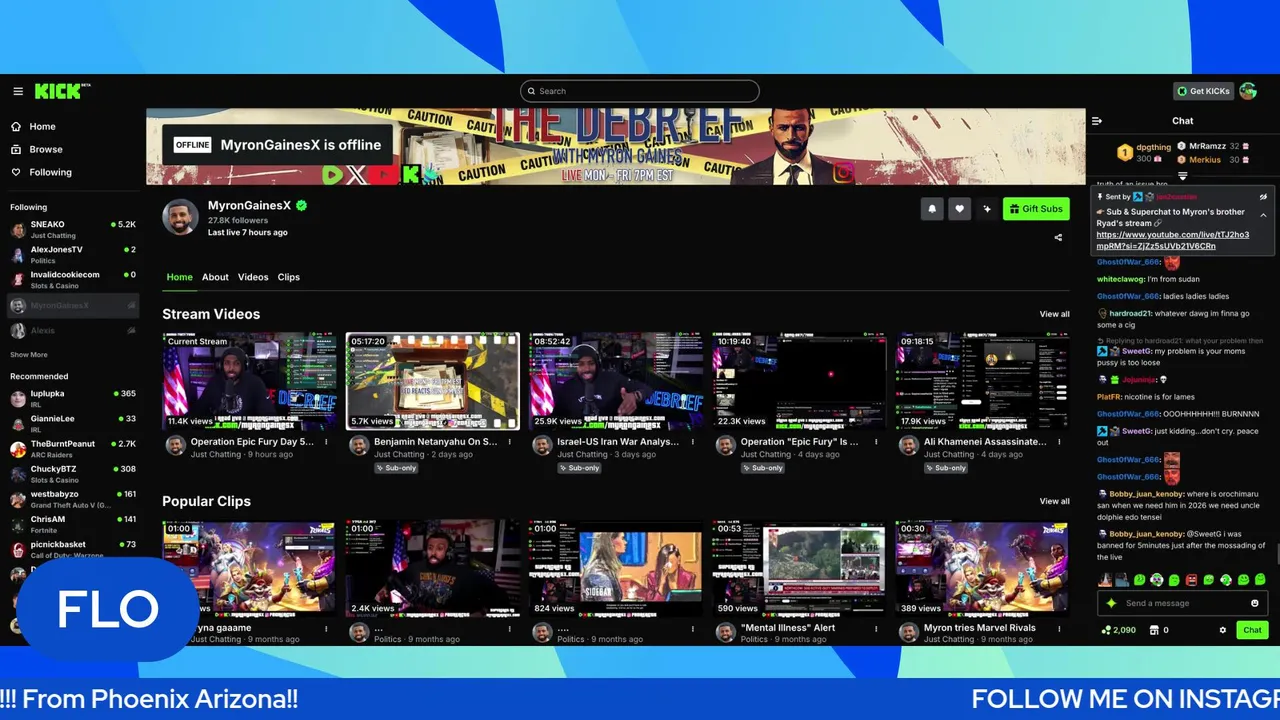Screen dimensions: 1280x720
Task: Open options for Myron tries Marvel Rivals clip
Action: (x=1059, y=628)
